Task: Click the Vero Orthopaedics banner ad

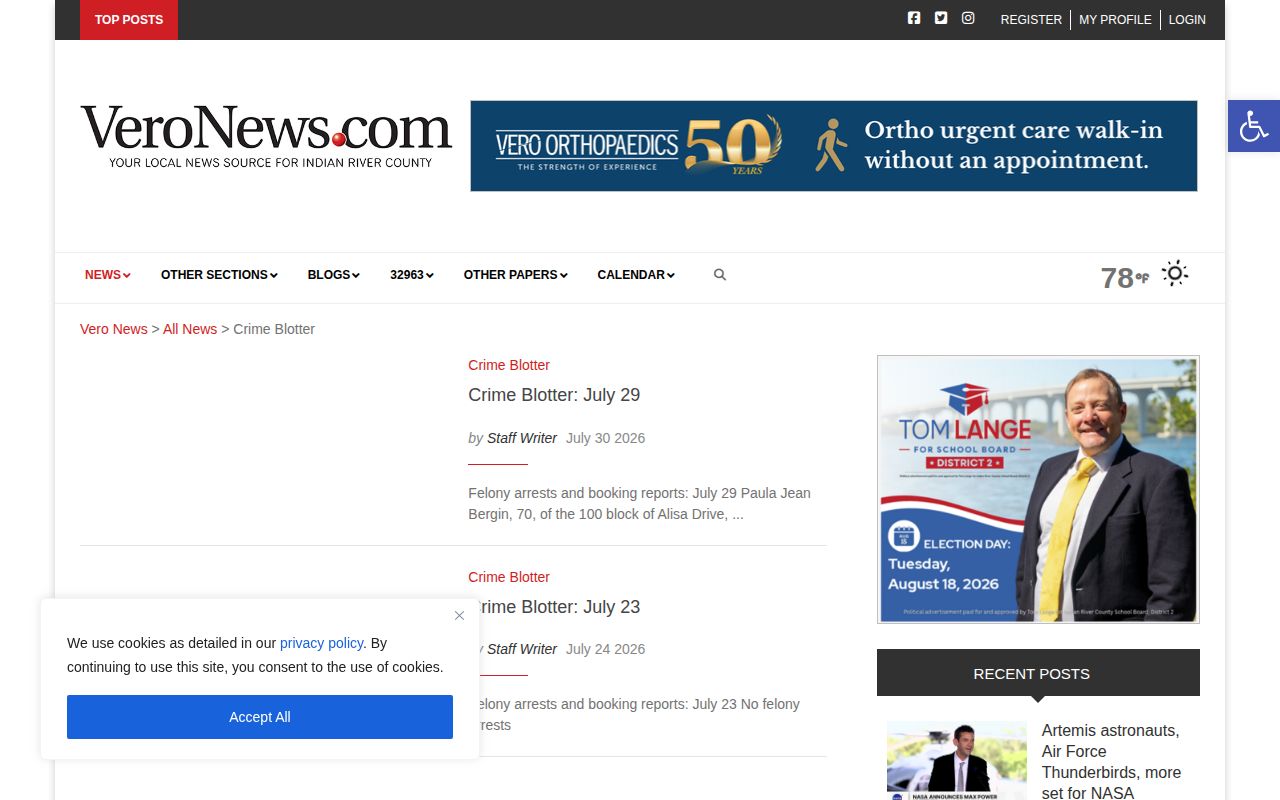Action: [834, 146]
